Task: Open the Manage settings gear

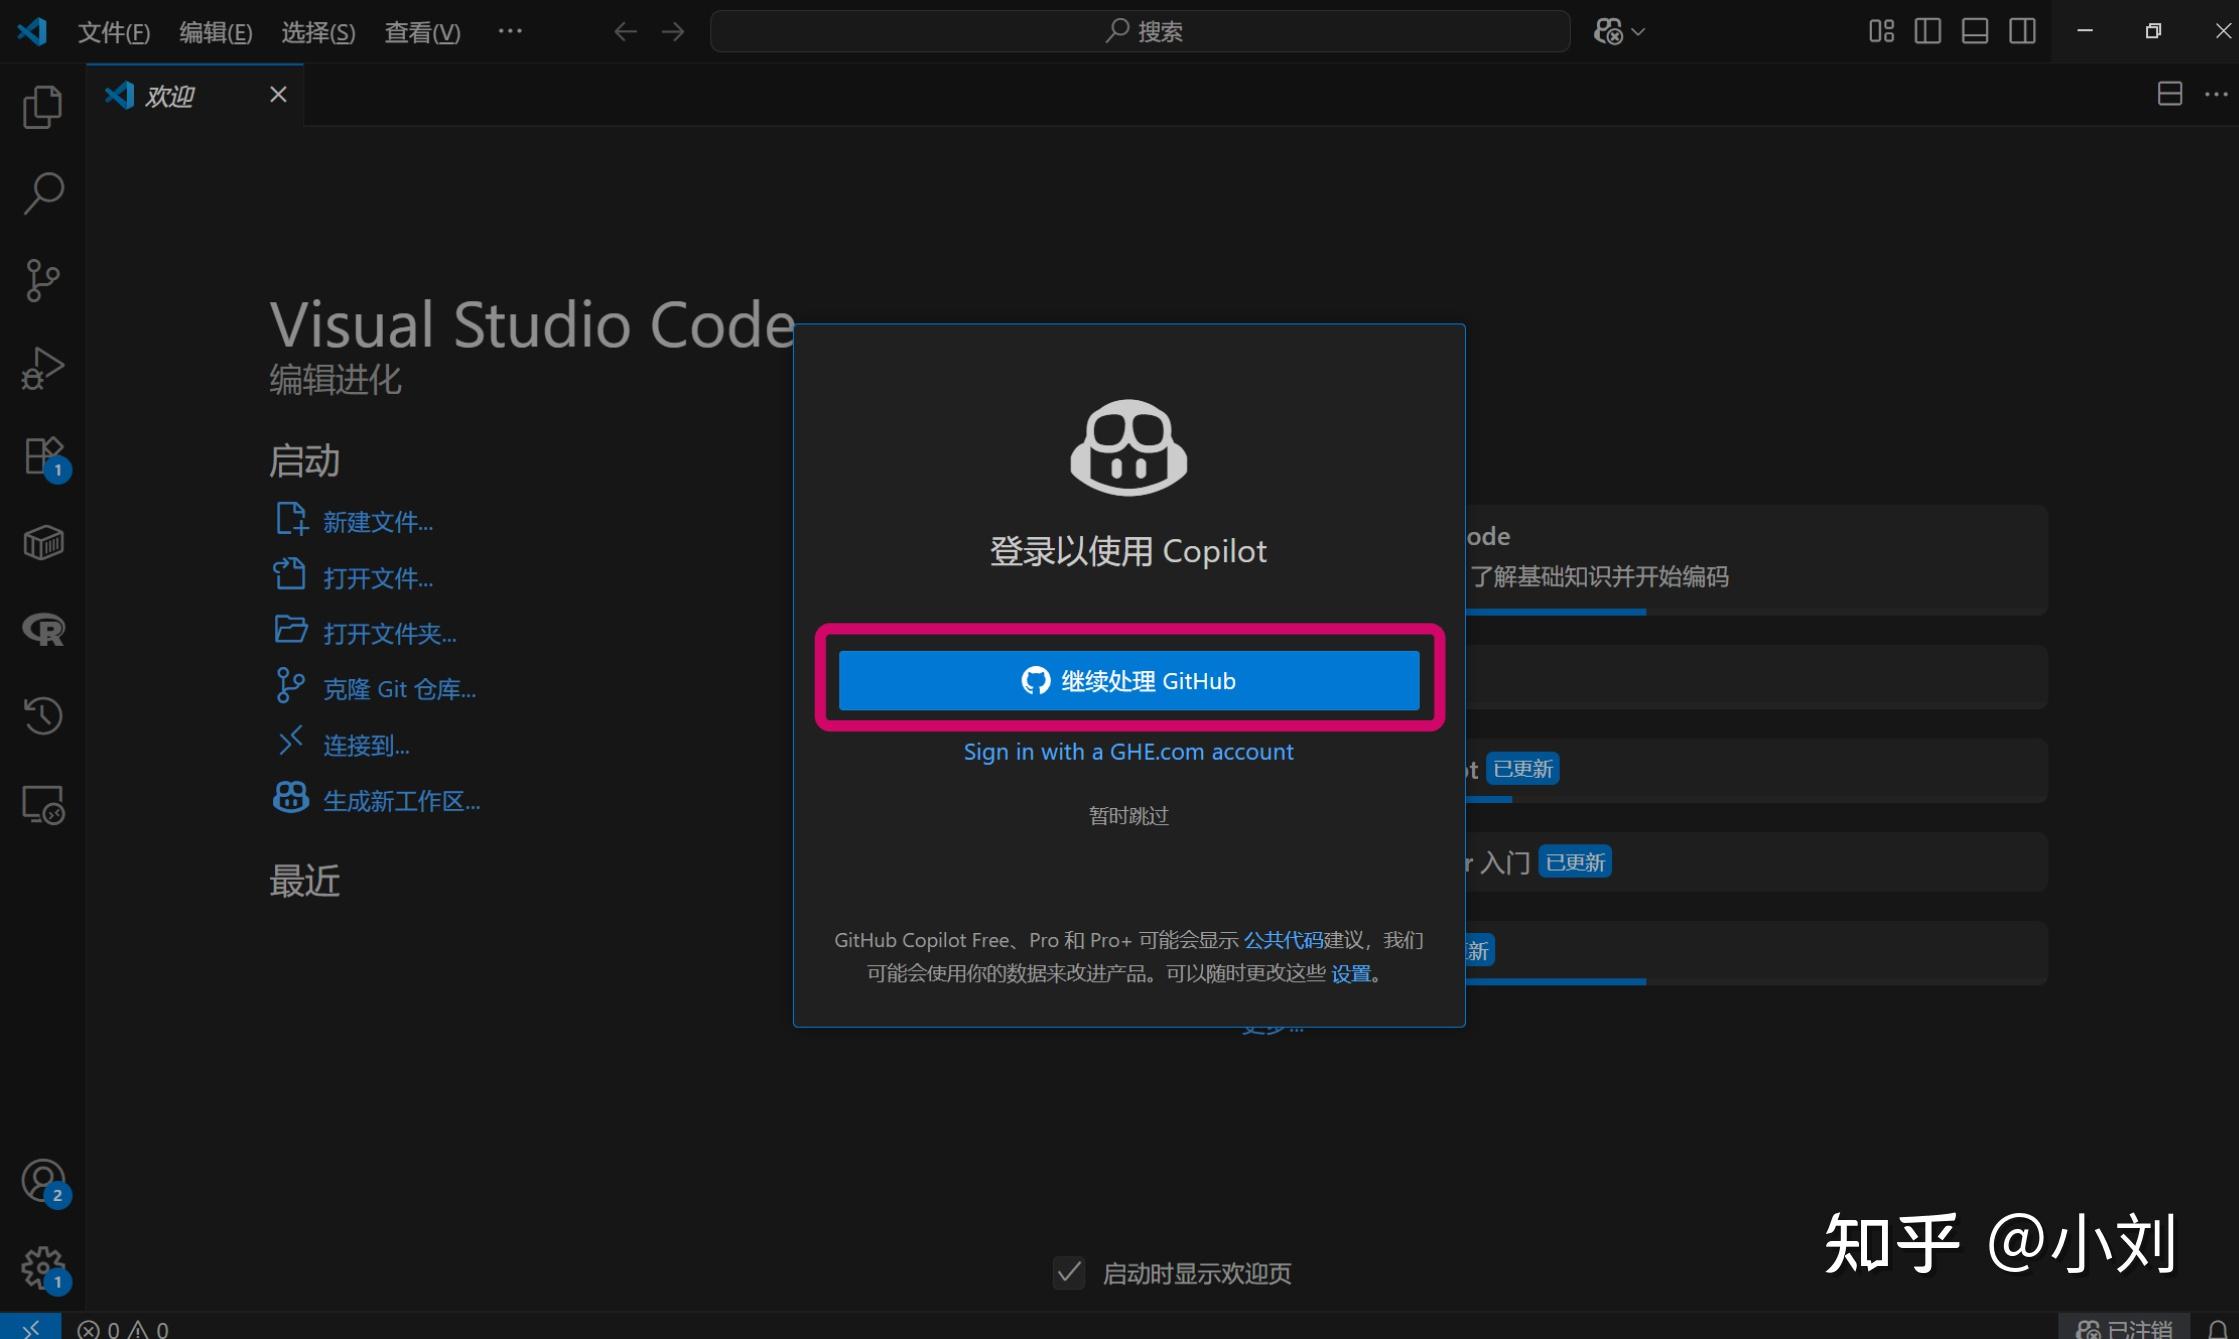Action: pyautogui.click(x=42, y=1266)
